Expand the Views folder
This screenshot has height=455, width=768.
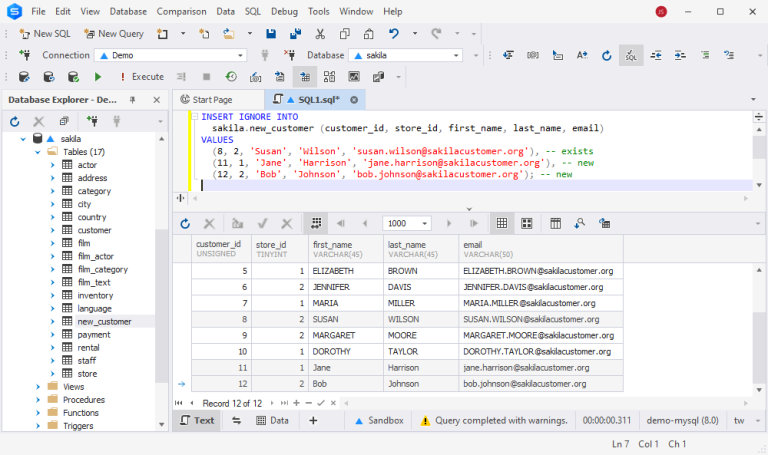38,387
